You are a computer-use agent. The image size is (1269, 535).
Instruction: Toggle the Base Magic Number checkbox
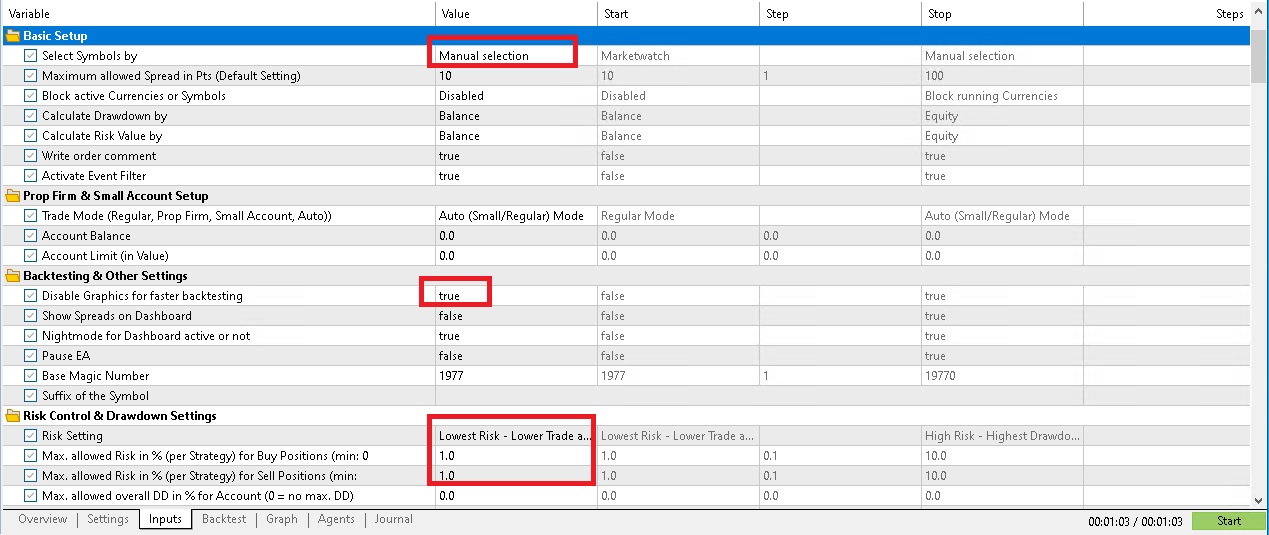[x=31, y=376]
